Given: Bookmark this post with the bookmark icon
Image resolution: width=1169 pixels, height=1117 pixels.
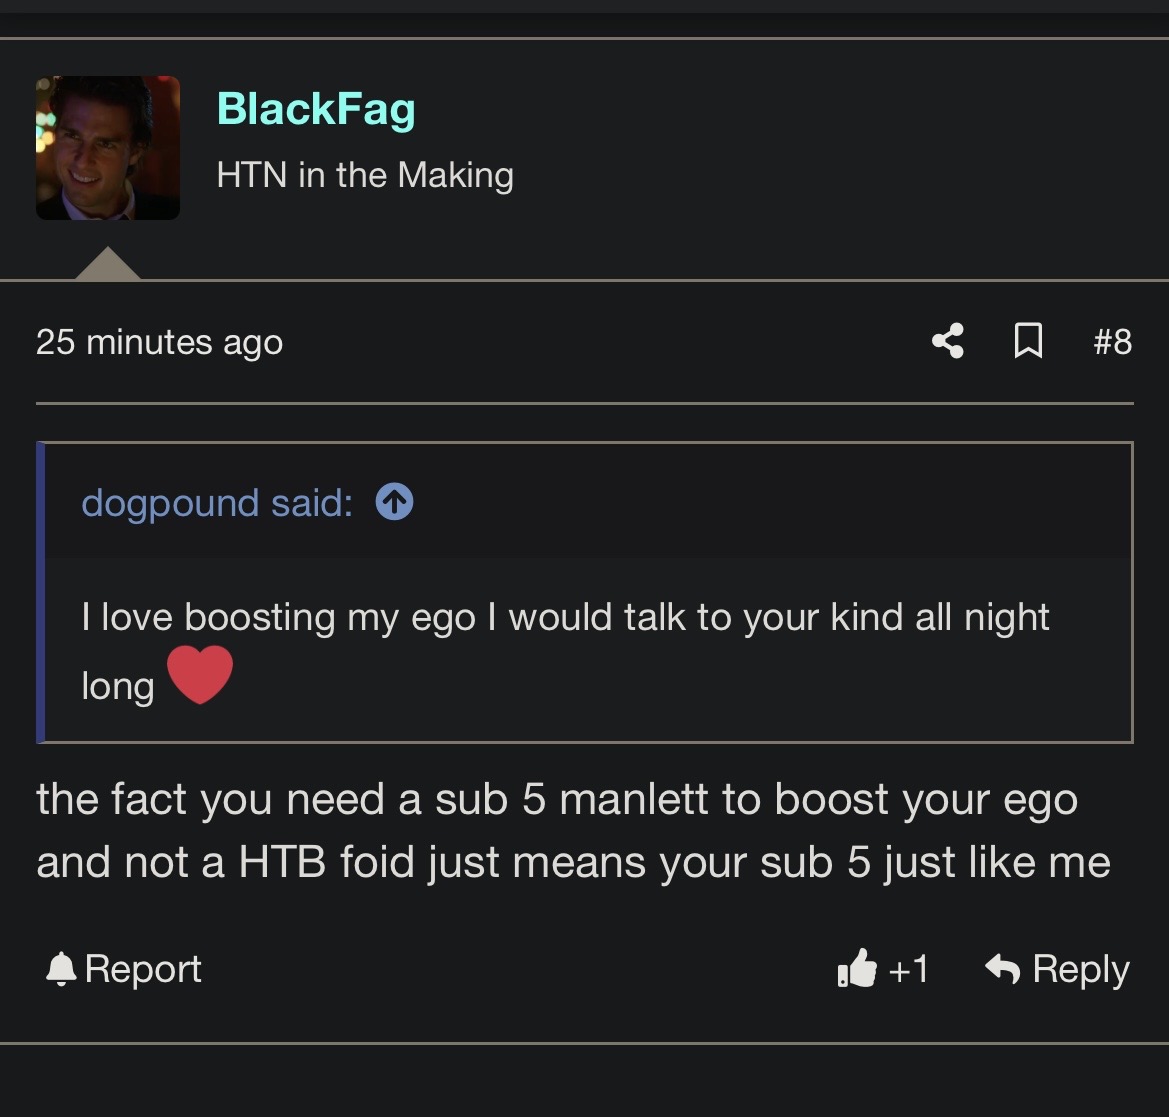Looking at the screenshot, I should [1028, 342].
